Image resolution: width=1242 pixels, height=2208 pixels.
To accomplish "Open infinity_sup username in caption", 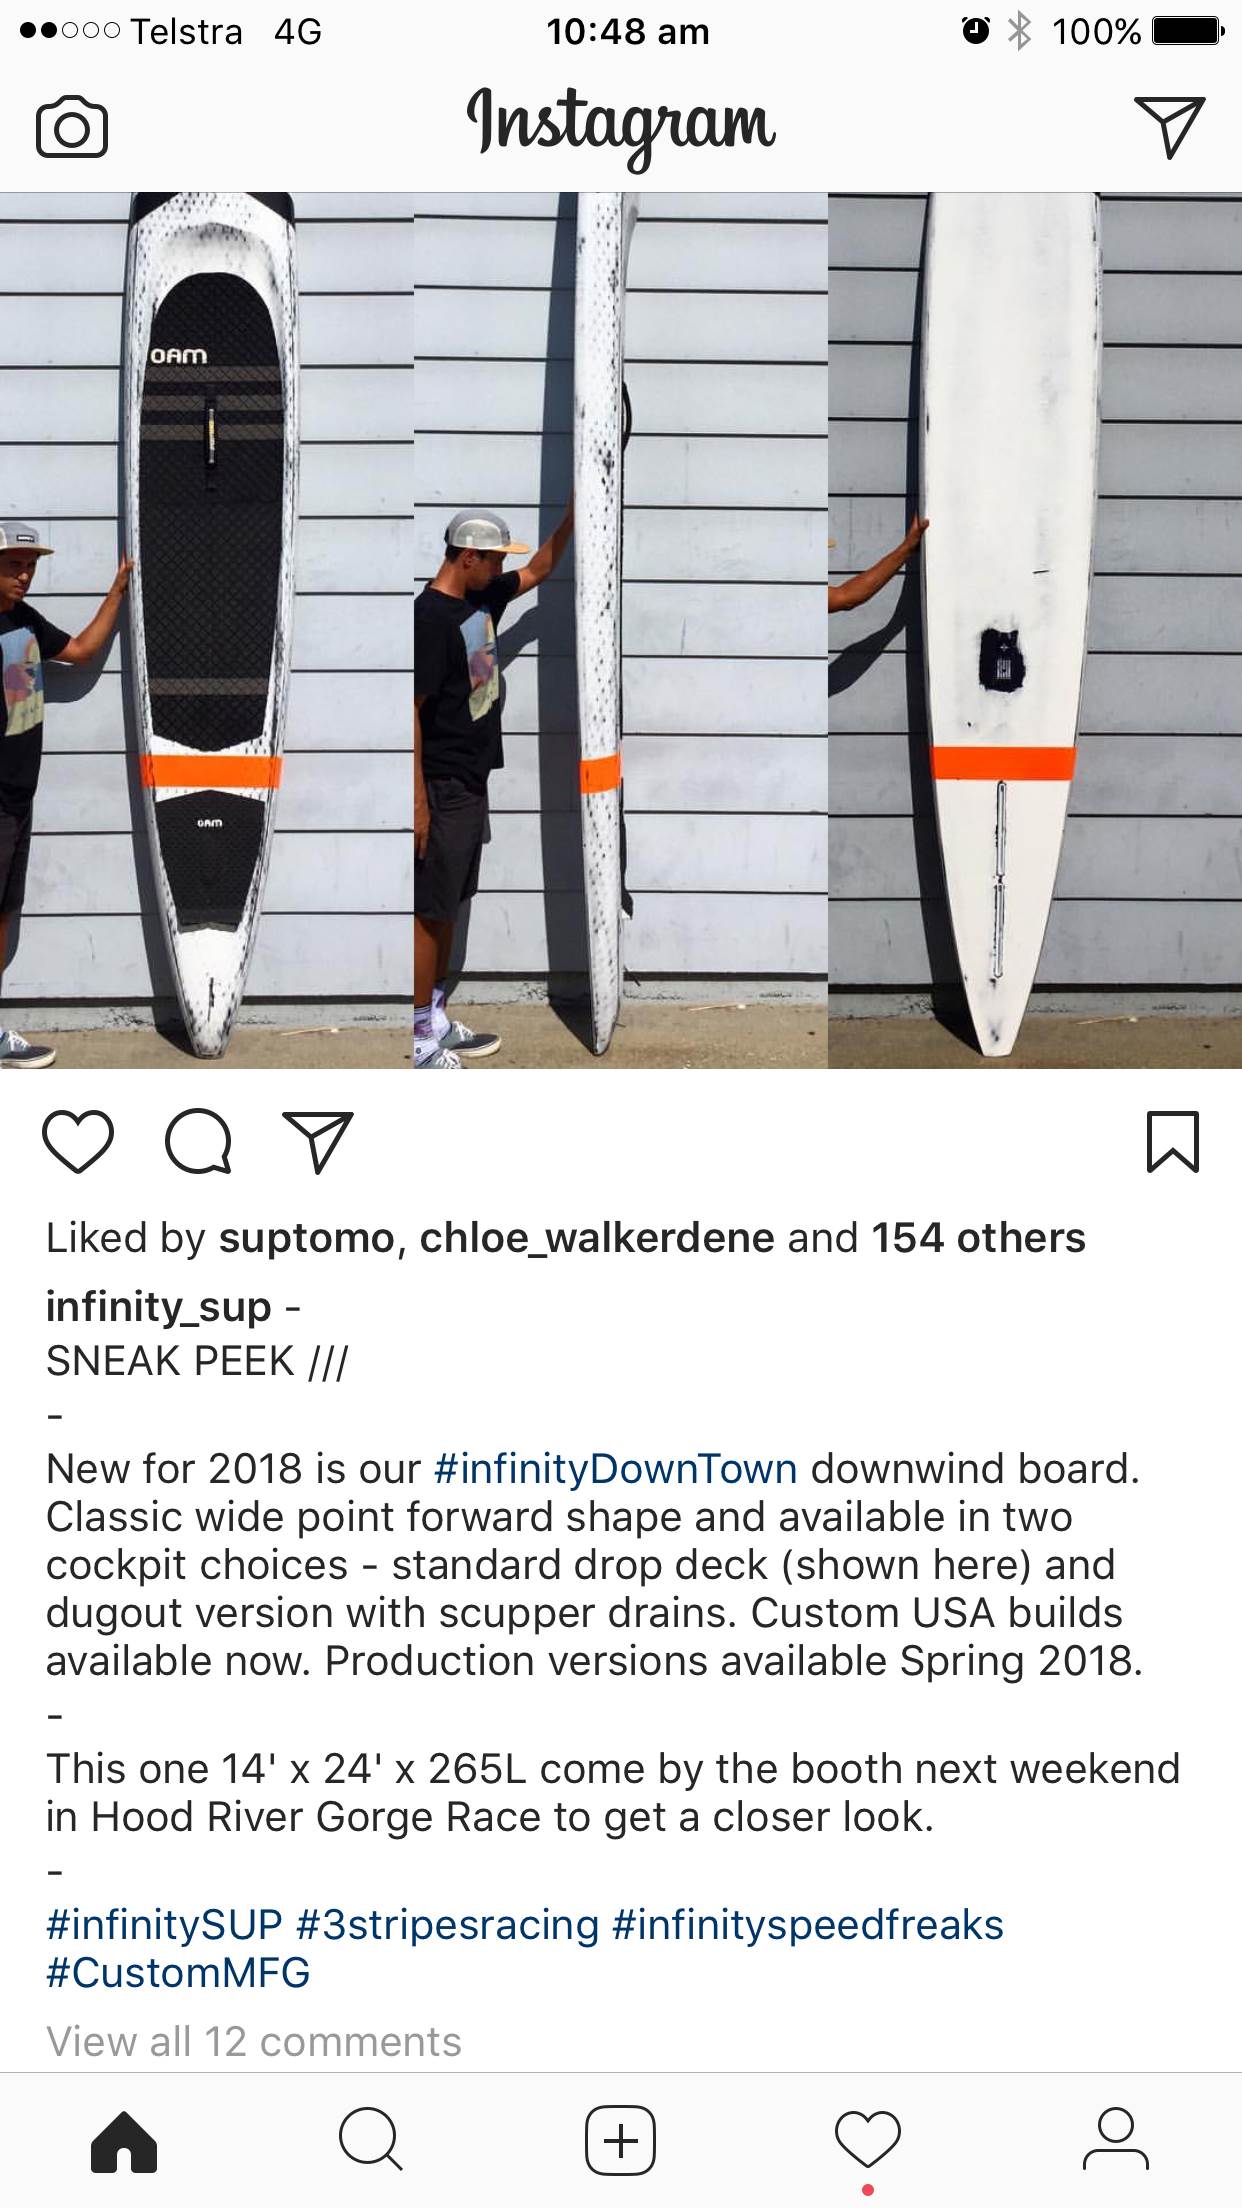I will click(x=159, y=1307).
